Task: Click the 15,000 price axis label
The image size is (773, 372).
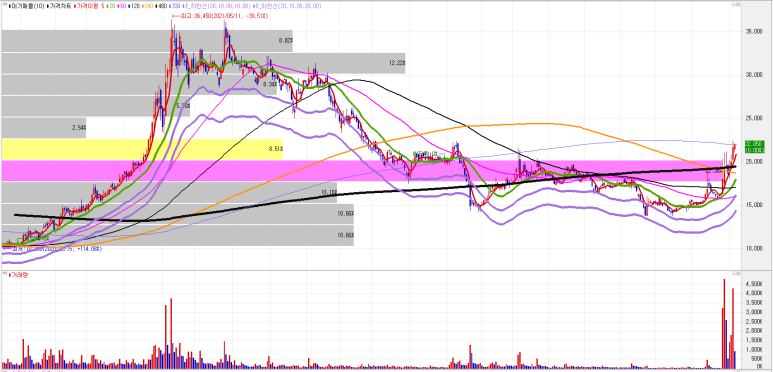Action: tap(755, 205)
